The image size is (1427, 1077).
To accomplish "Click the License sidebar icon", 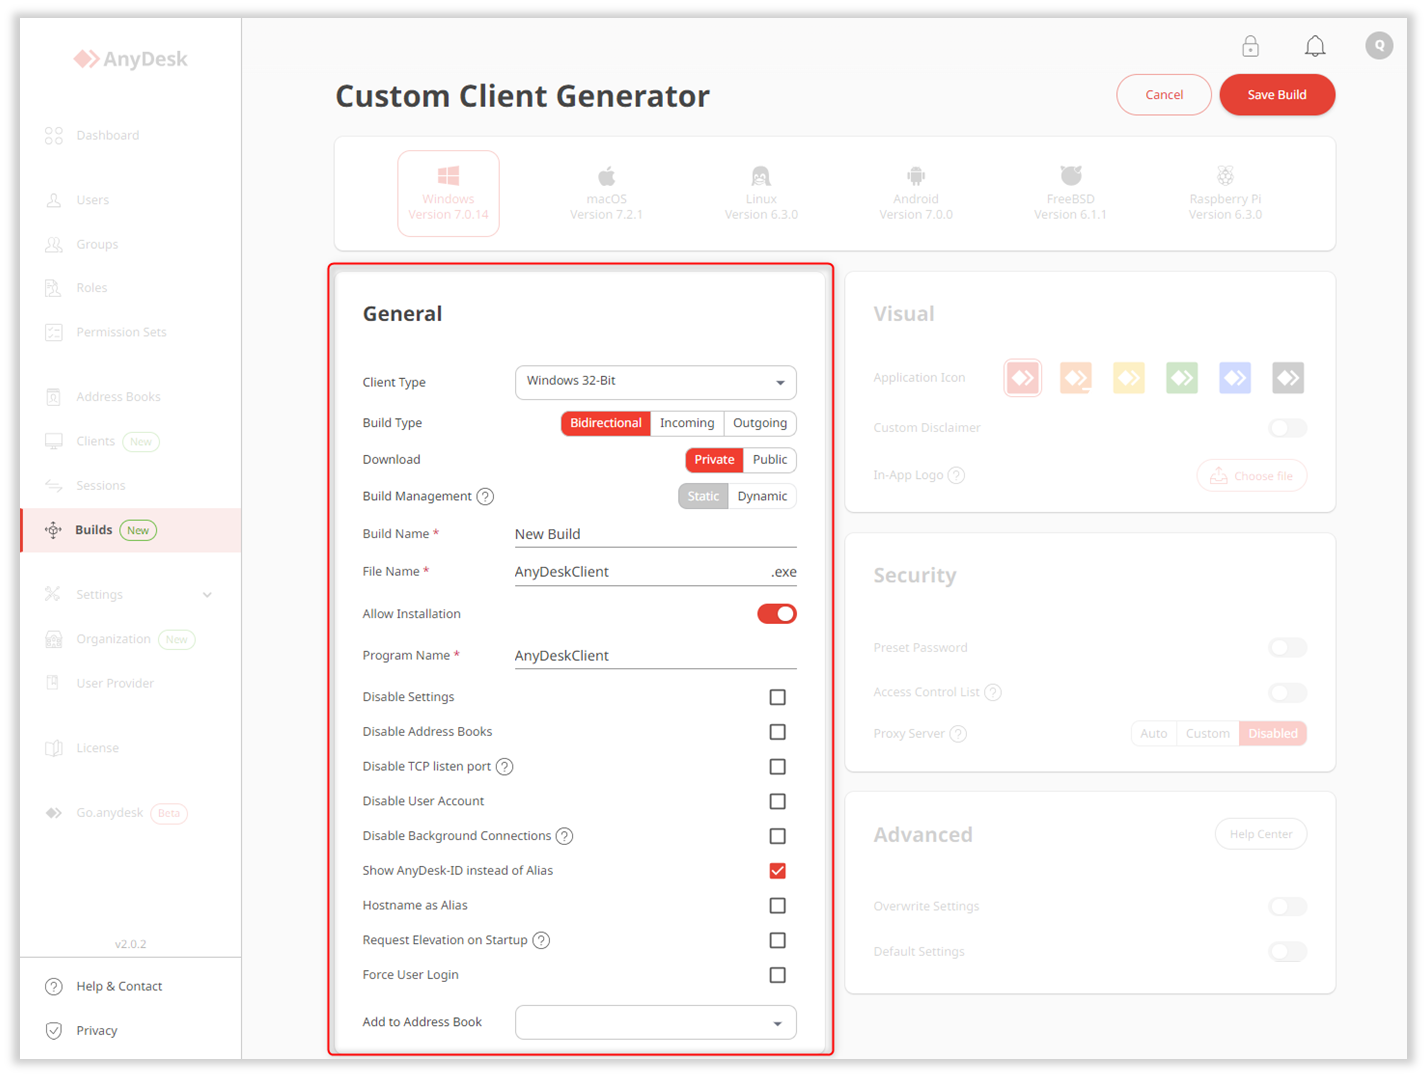I will coord(54,748).
